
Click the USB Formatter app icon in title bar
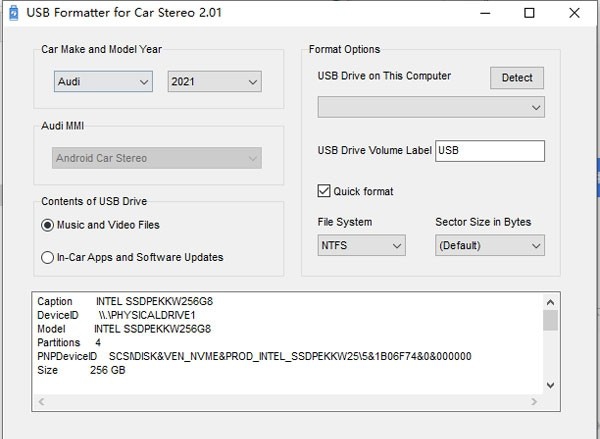[13, 13]
